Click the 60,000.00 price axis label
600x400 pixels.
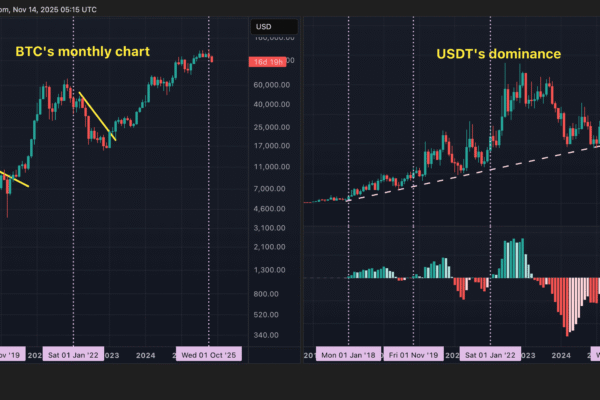(272, 85)
